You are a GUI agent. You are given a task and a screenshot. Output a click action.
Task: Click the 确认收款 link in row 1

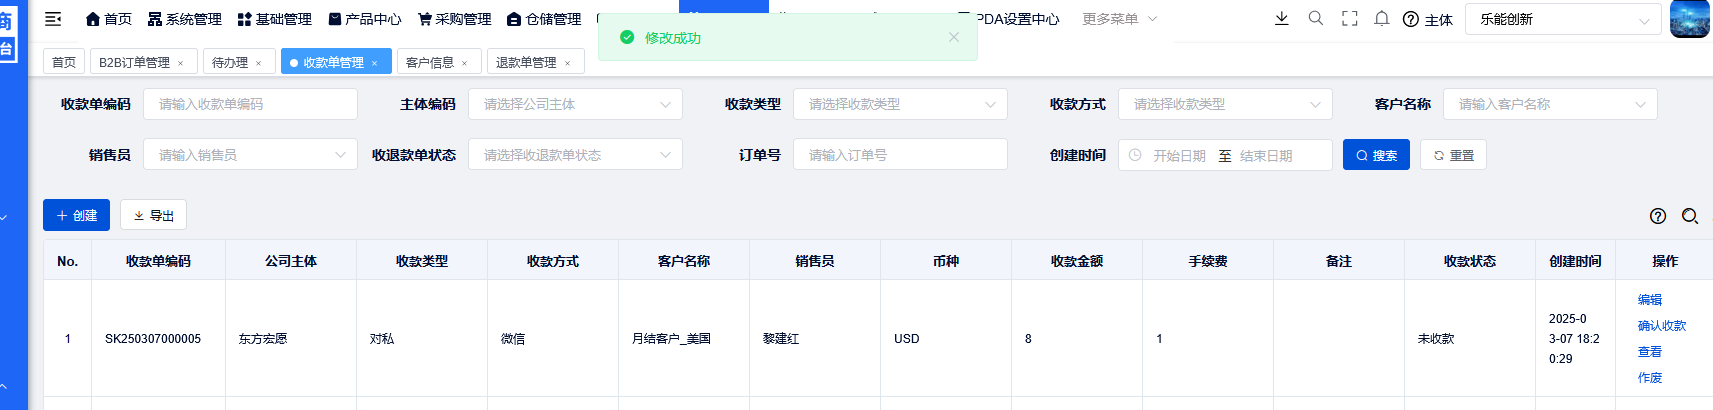coord(1661,326)
